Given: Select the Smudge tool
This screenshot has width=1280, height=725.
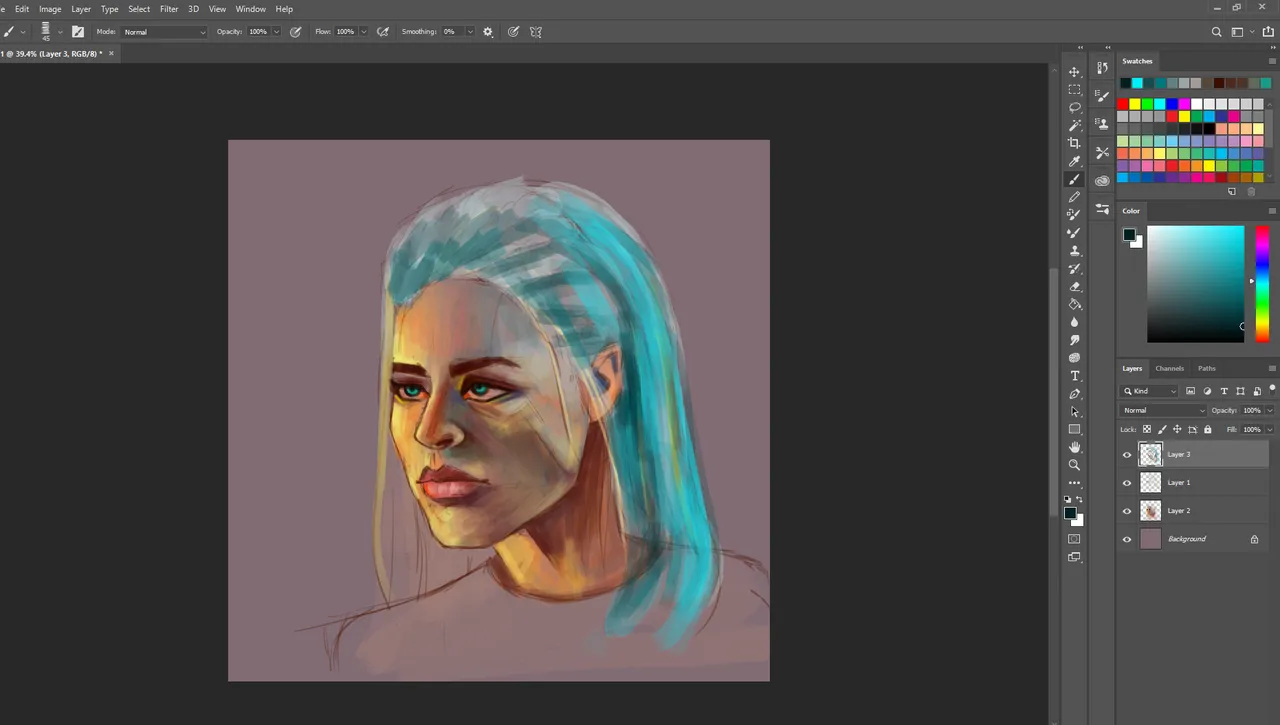Looking at the screenshot, I should (1075, 340).
